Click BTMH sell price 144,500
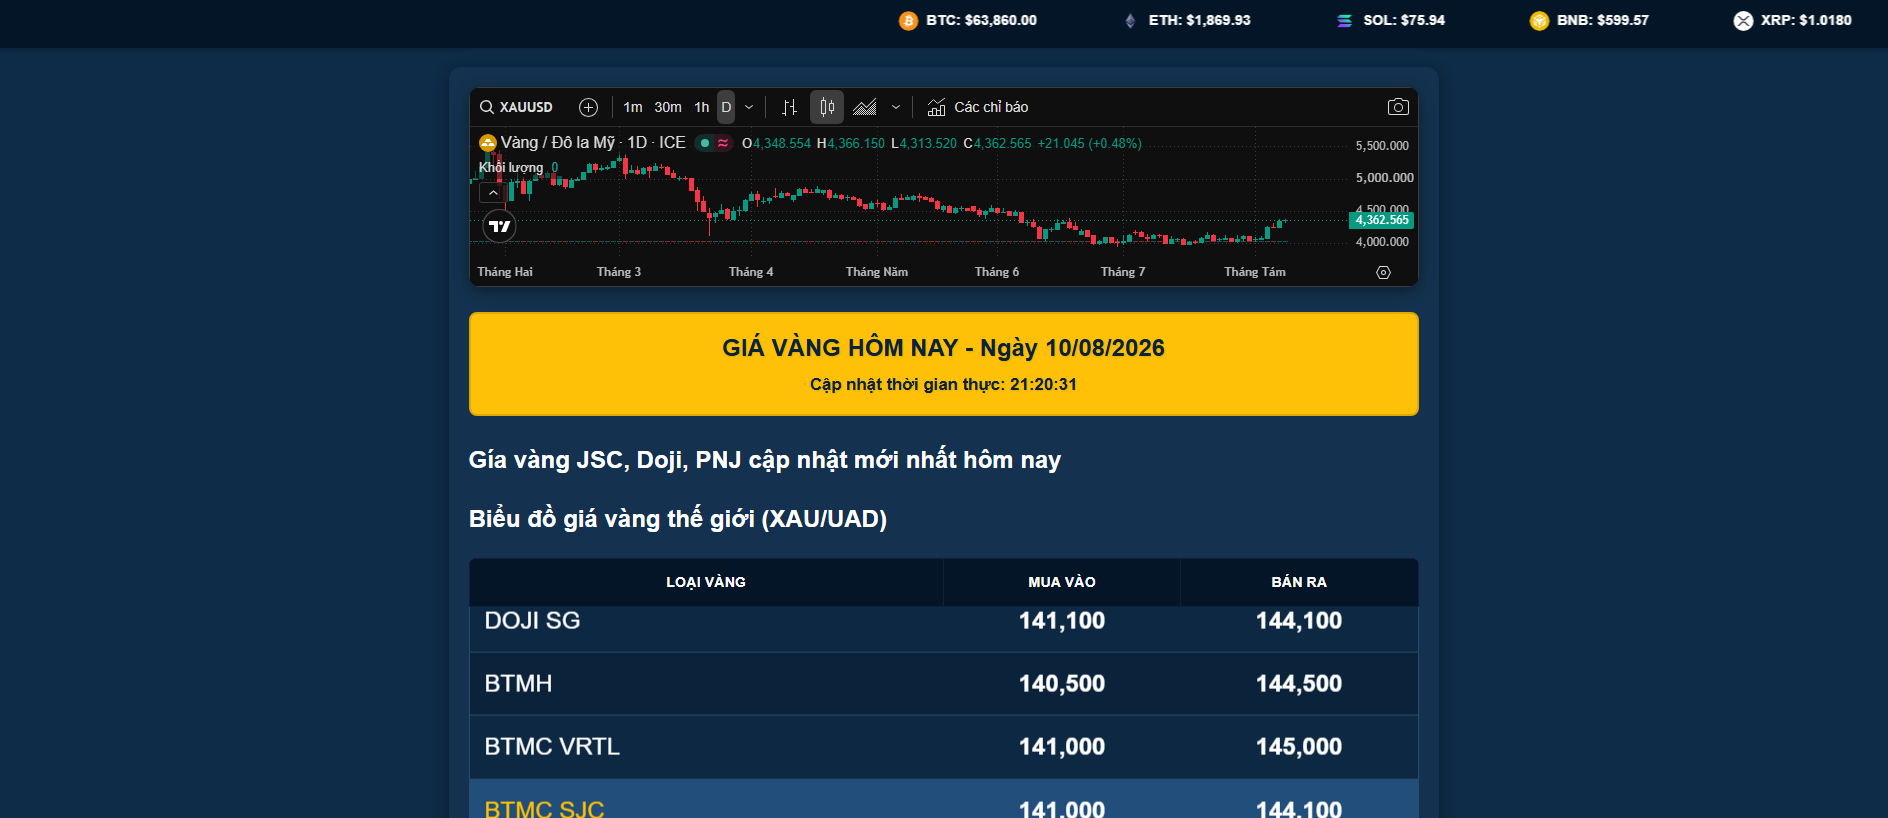 pyautogui.click(x=1299, y=684)
